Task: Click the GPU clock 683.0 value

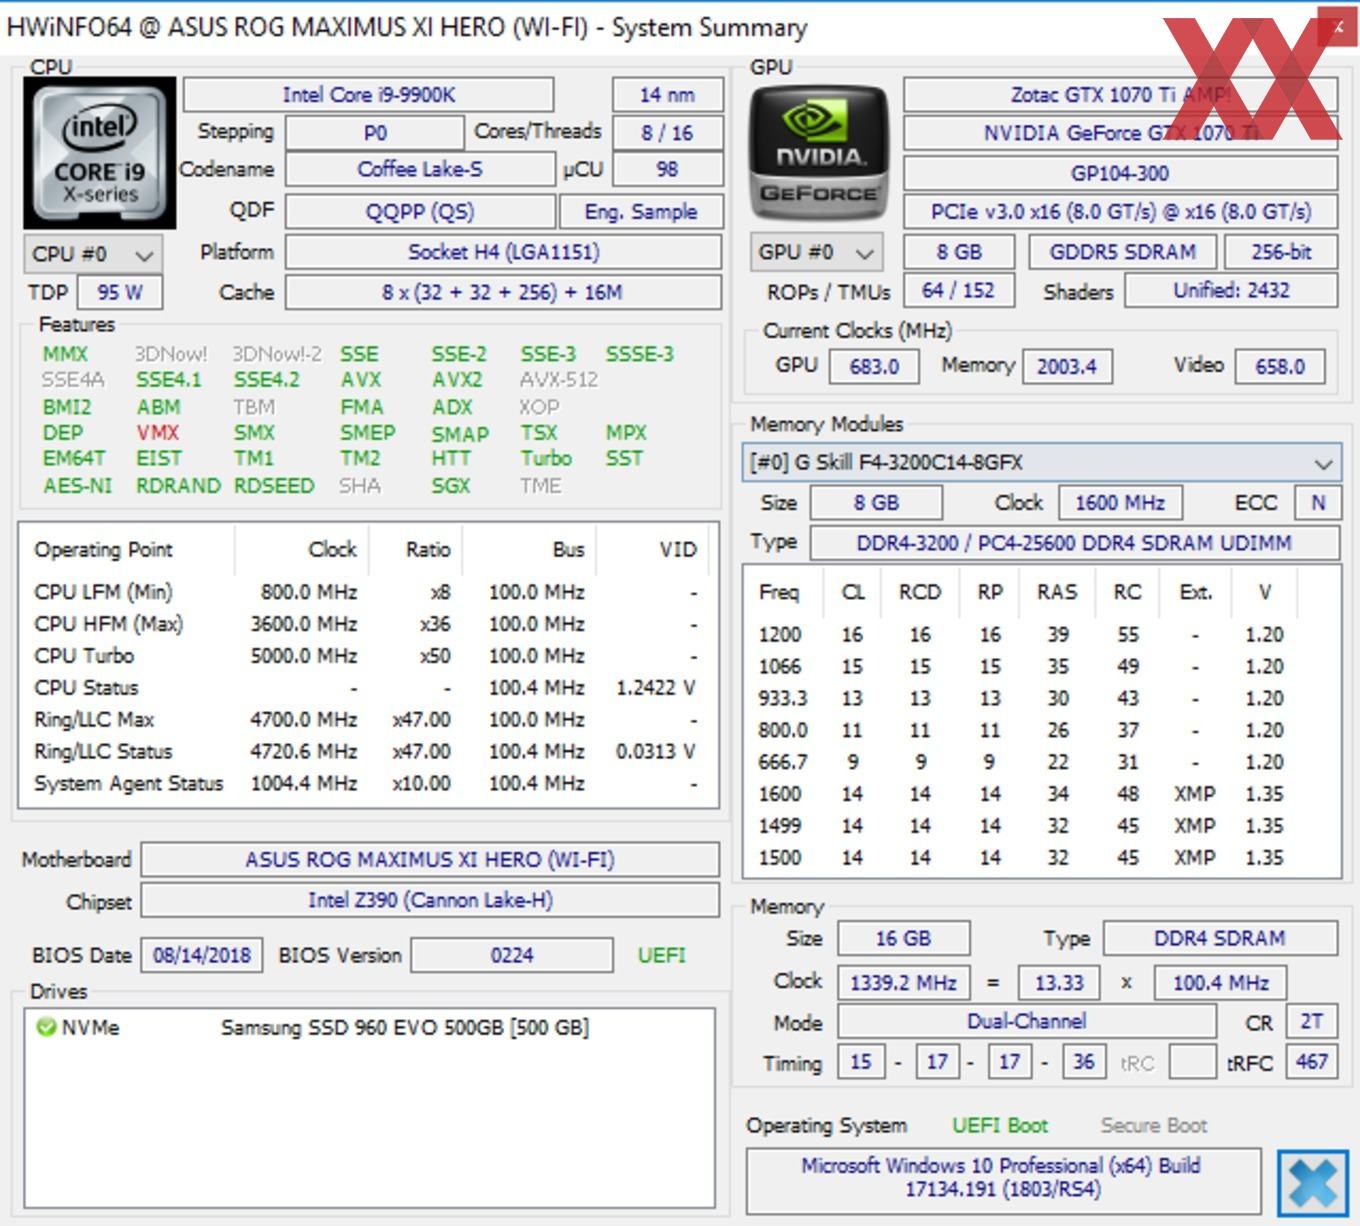Action: (x=874, y=366)
